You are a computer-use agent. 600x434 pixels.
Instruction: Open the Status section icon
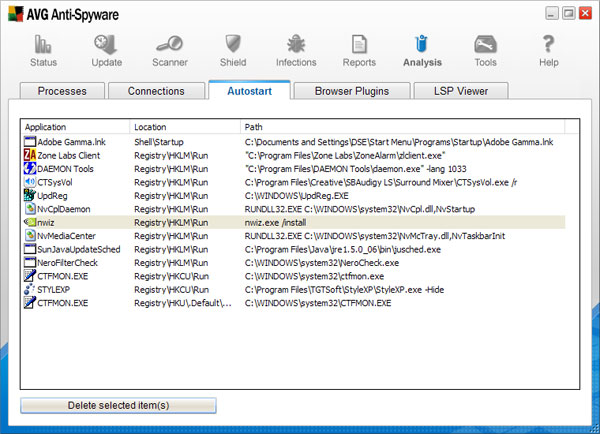pos(43,44)
